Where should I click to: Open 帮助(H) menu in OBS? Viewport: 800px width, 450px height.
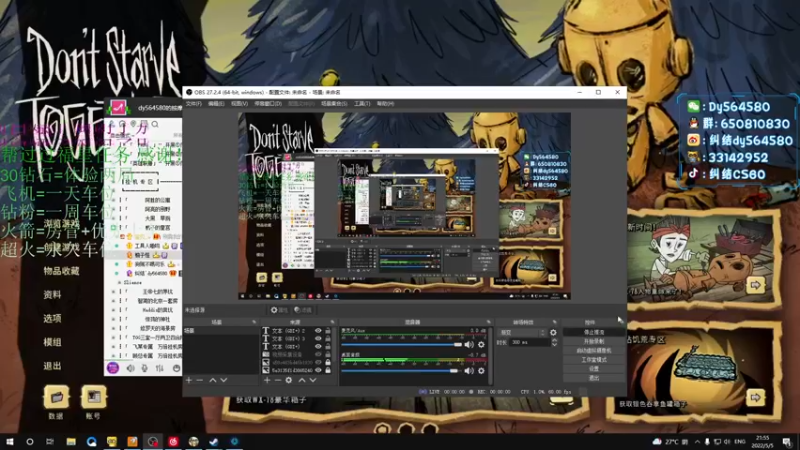tap(385, 104)
